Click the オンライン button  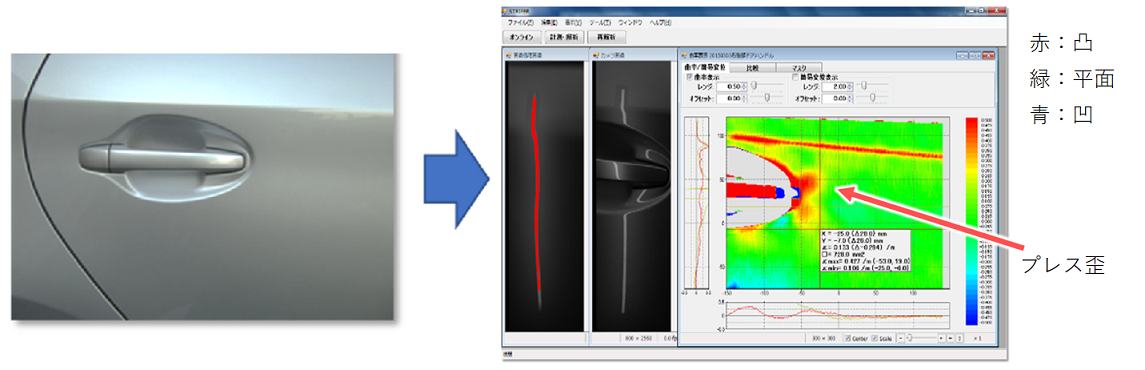(521, 36)
